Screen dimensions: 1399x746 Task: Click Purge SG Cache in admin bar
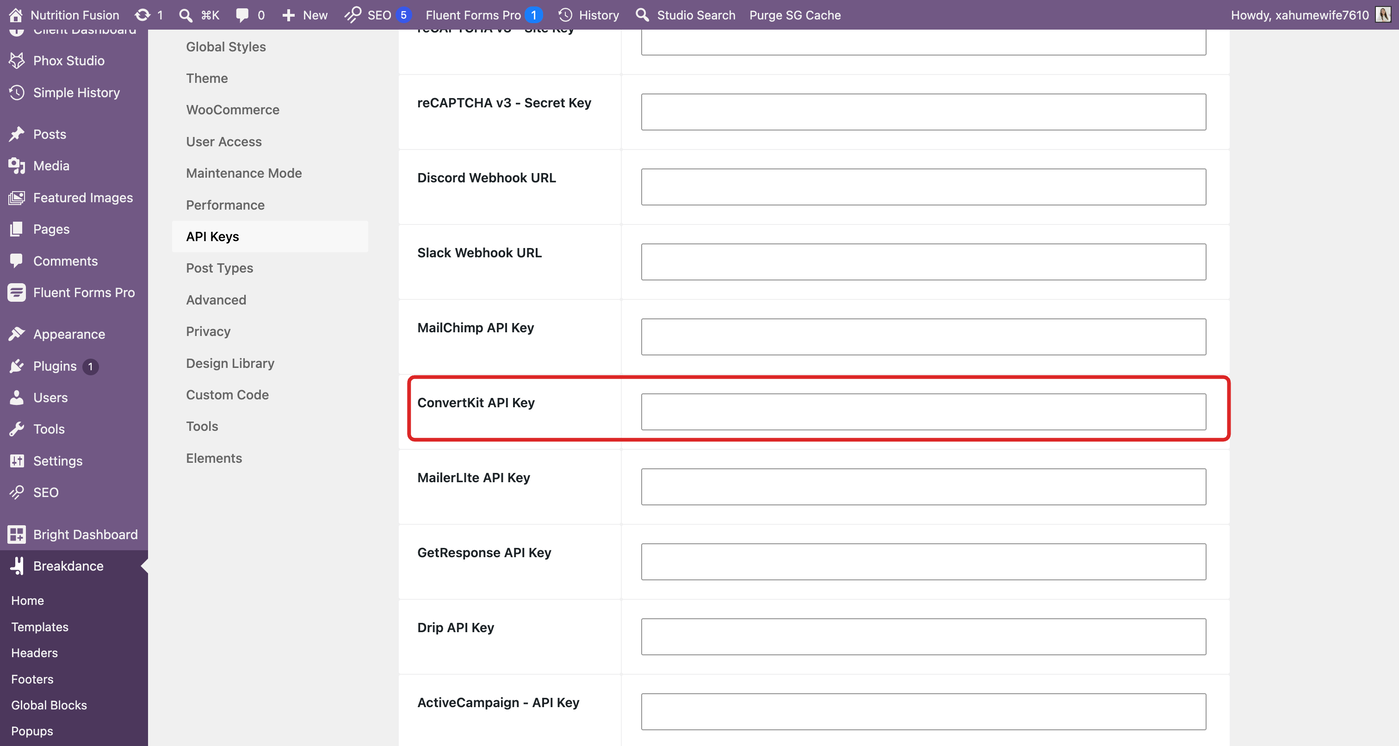(795, 15)
